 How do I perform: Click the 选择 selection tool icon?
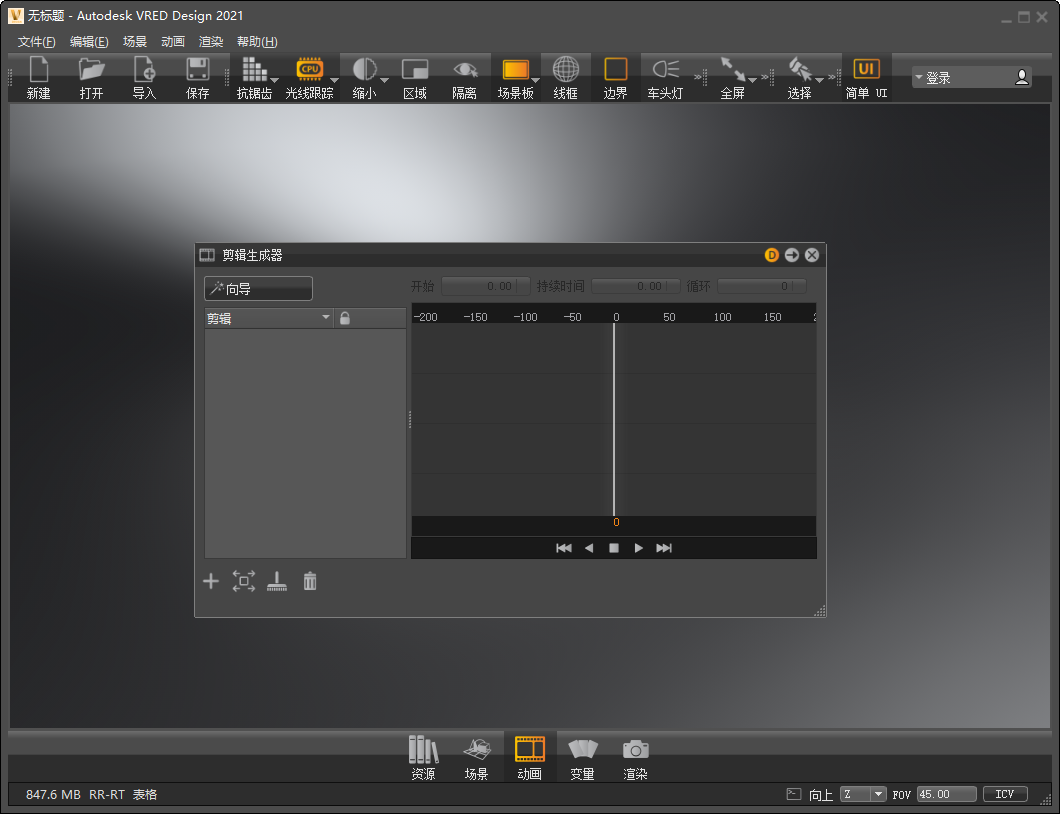[x=800, y=69]
